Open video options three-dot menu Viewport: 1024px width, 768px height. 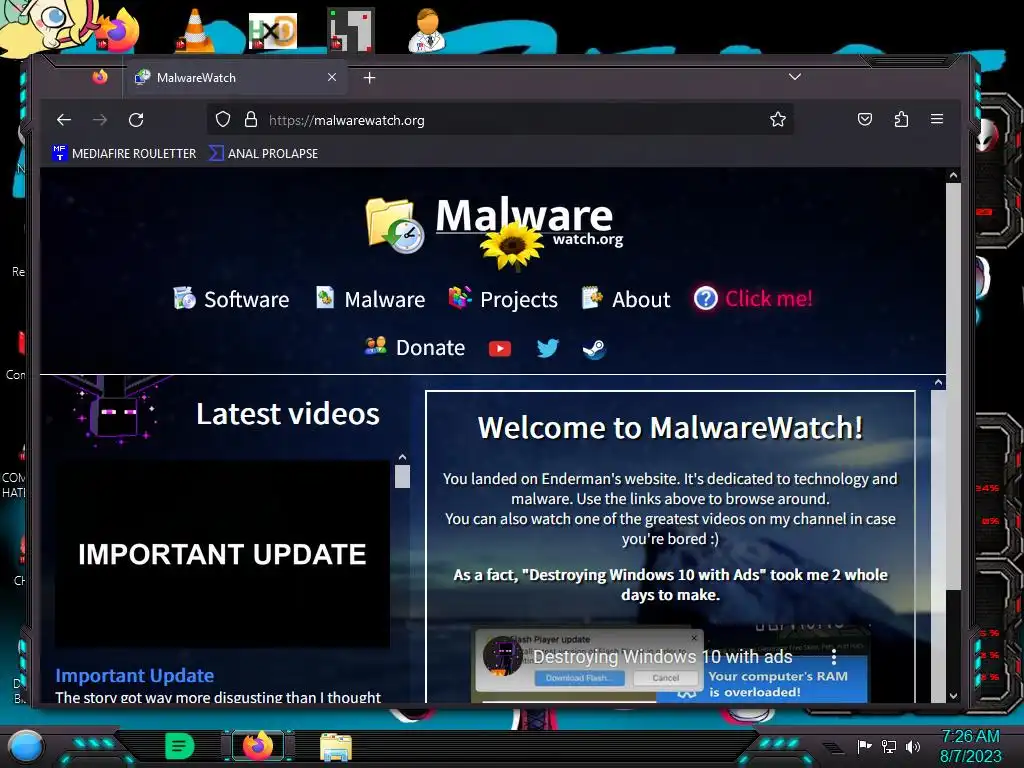833,656
